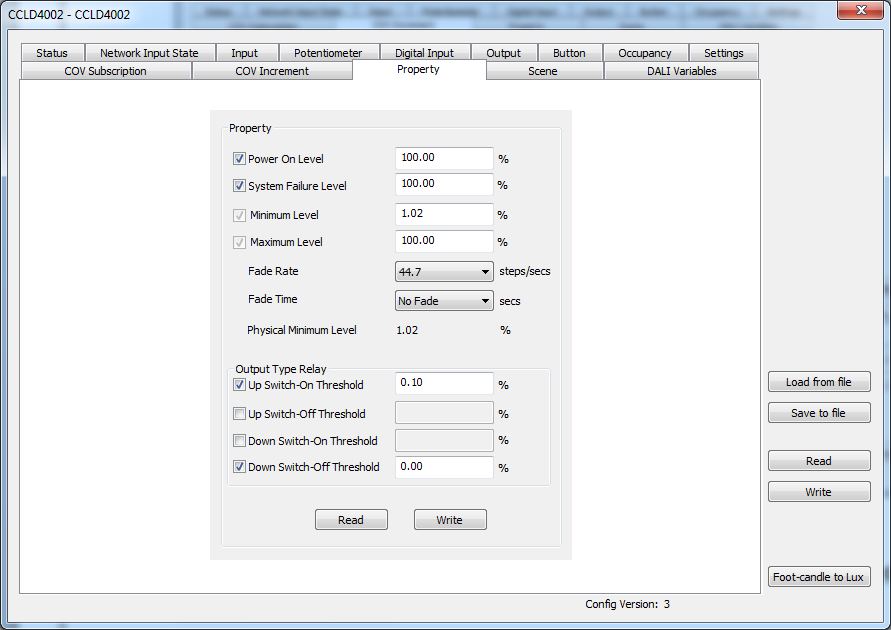Image resolution: width=891 pixels, height=630 pixels.
Task: Click Read button inside Property group
Action: click(x=351, y=520)
